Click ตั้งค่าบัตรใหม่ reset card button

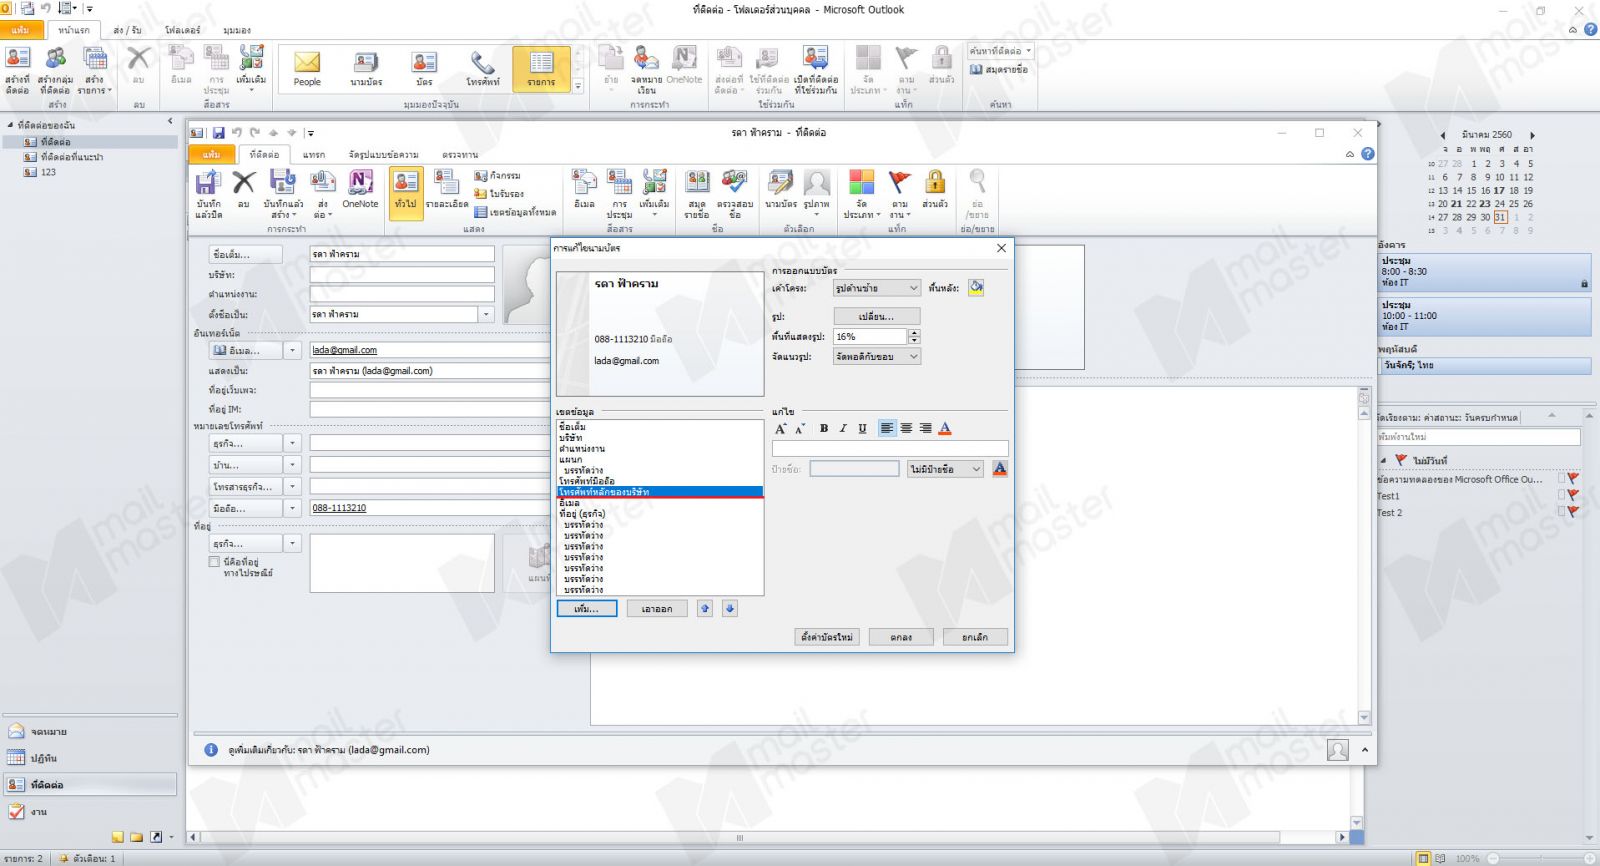(827, 637)
